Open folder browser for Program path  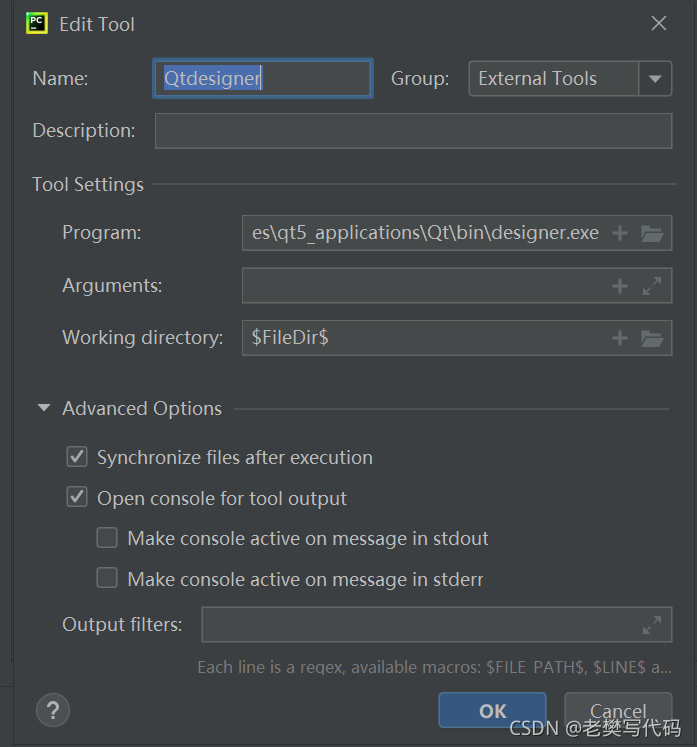(652, 233)
